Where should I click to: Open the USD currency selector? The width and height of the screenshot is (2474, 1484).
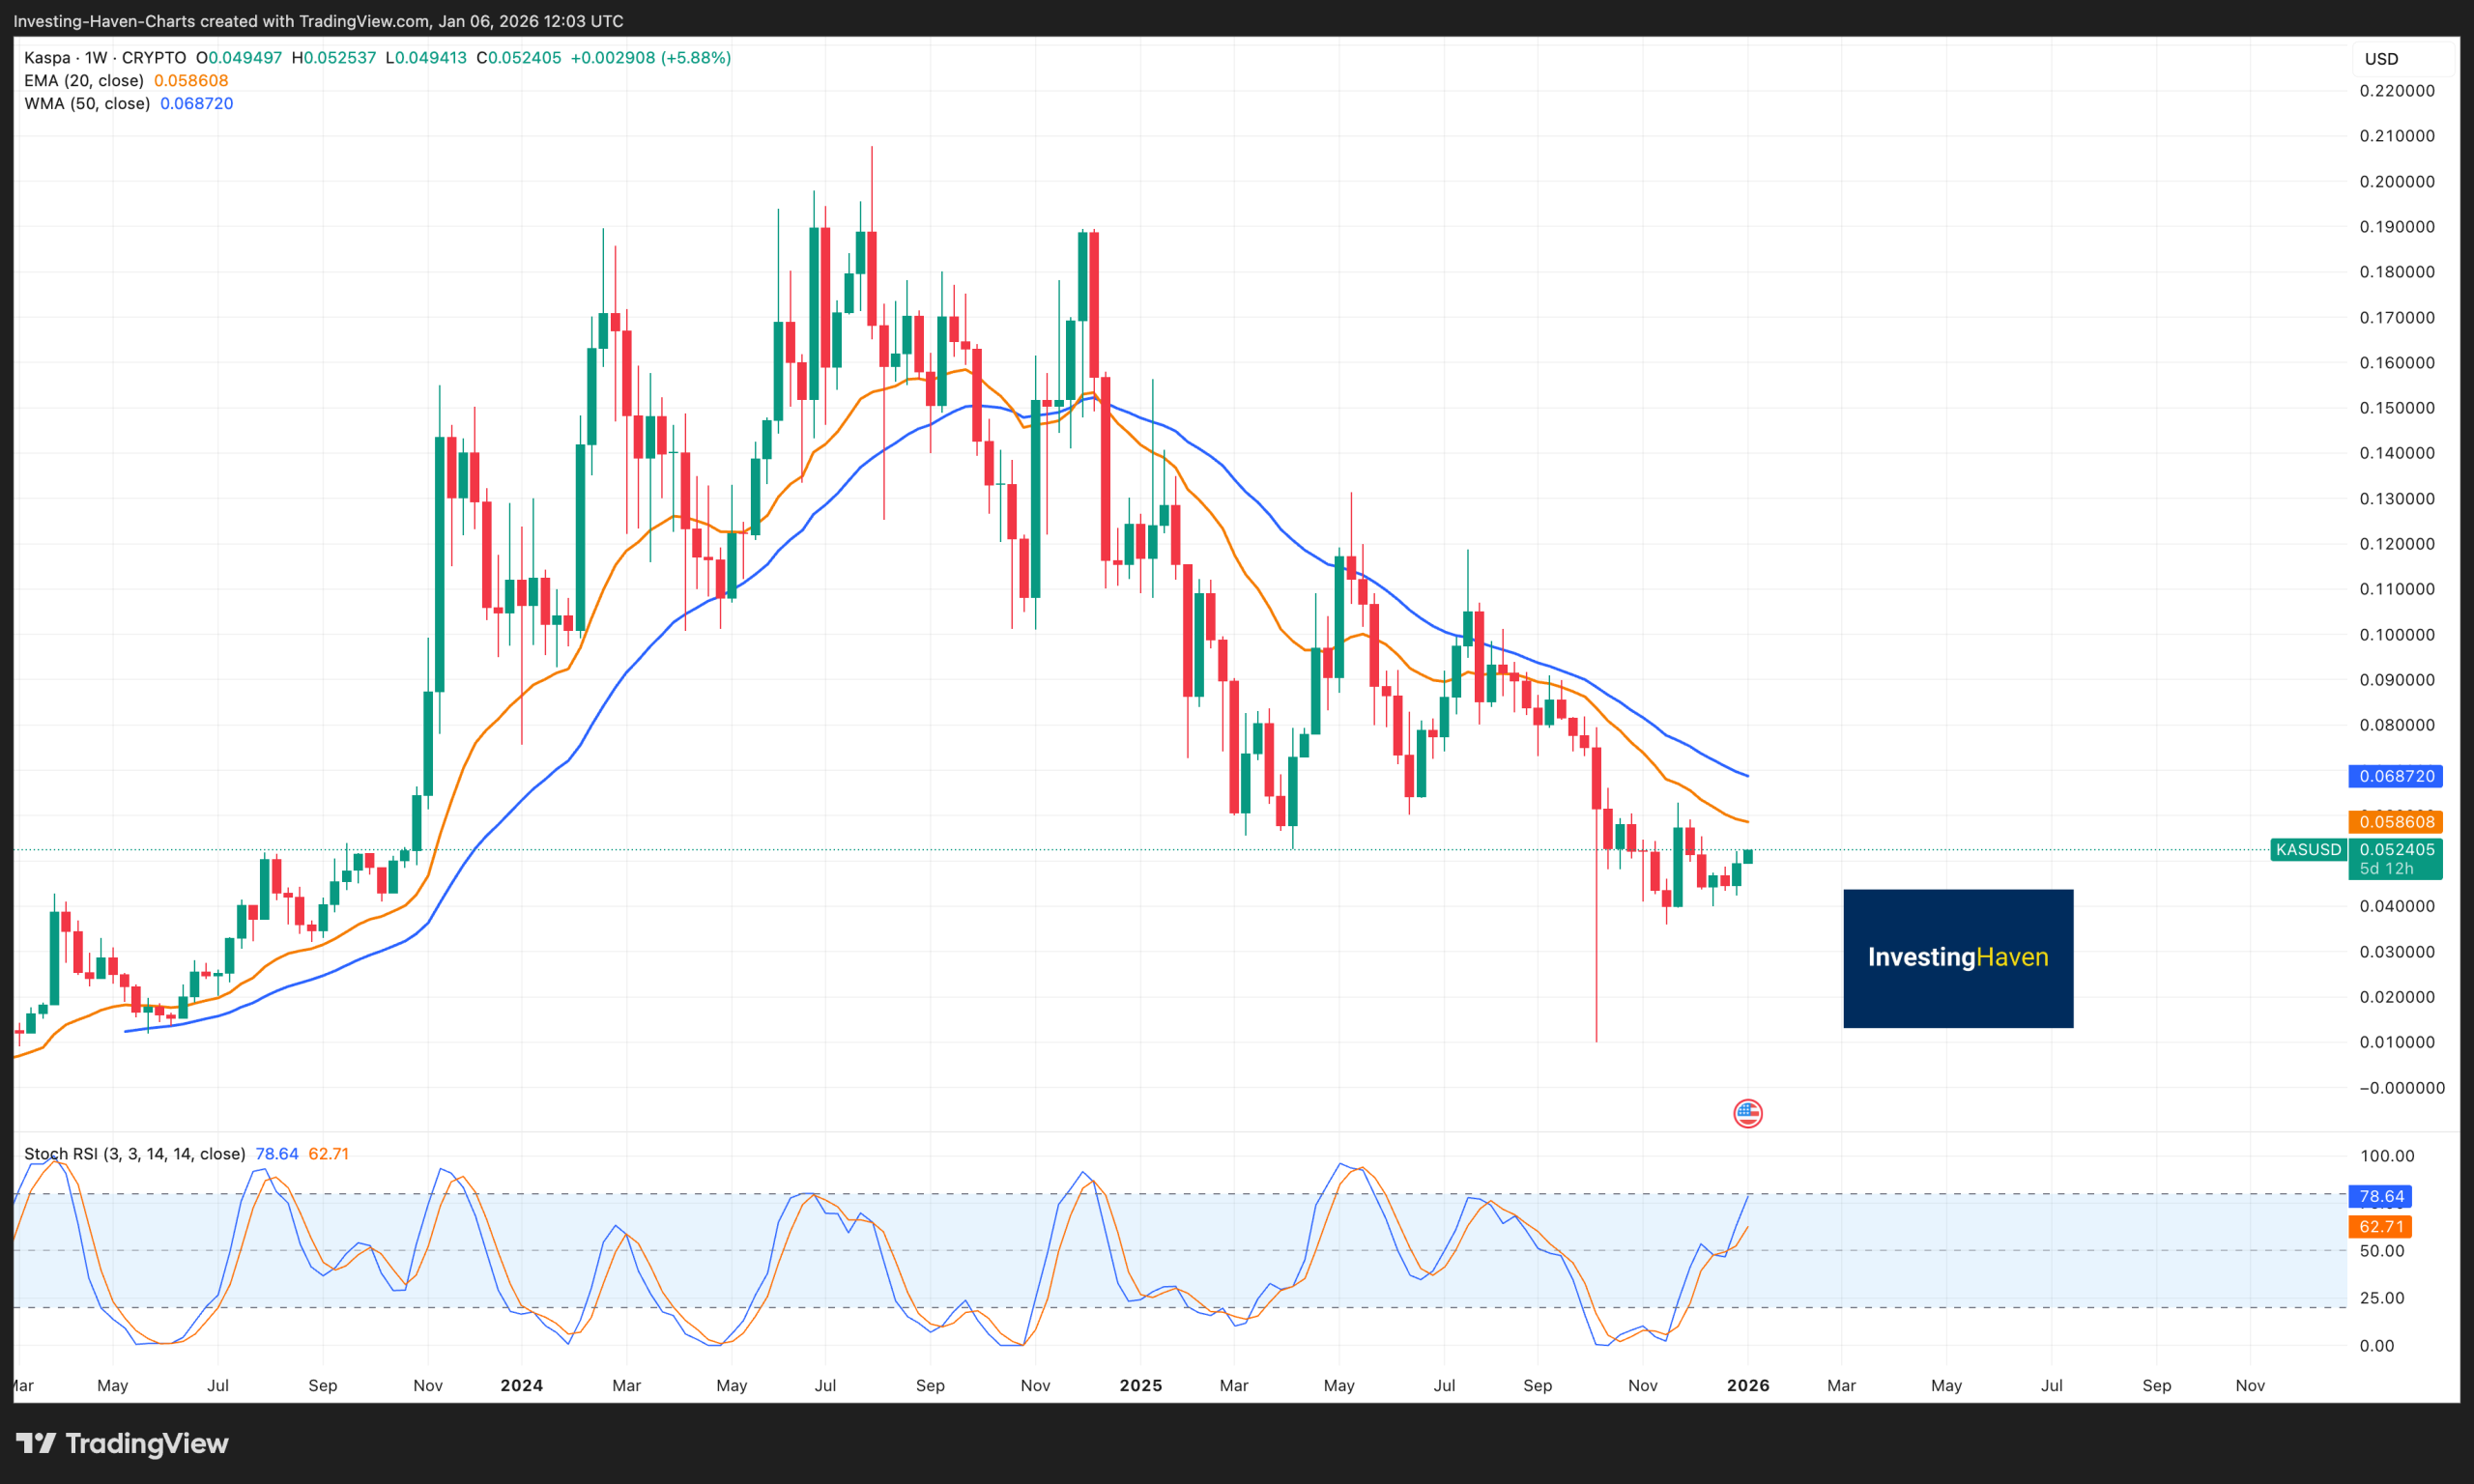2382,58
